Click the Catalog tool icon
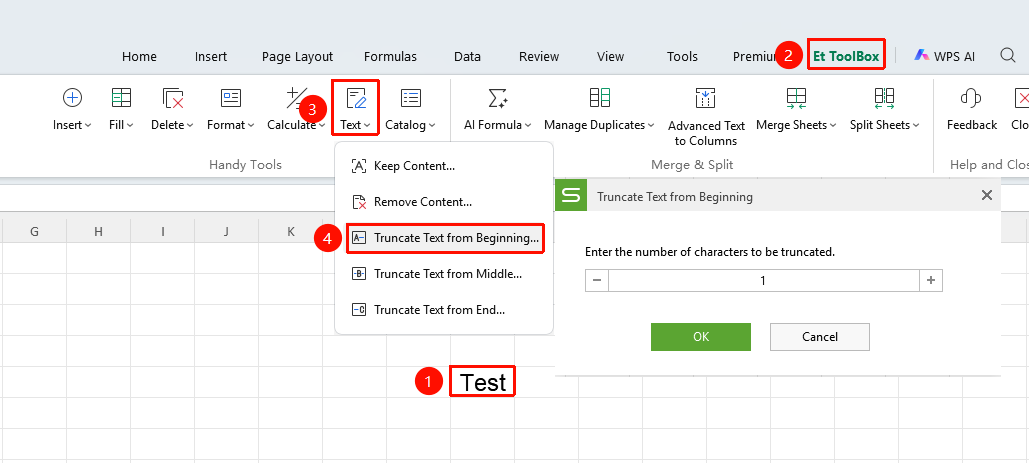Image resolution: width=1029 pixels, height=463 pixels. pos(411,98)
